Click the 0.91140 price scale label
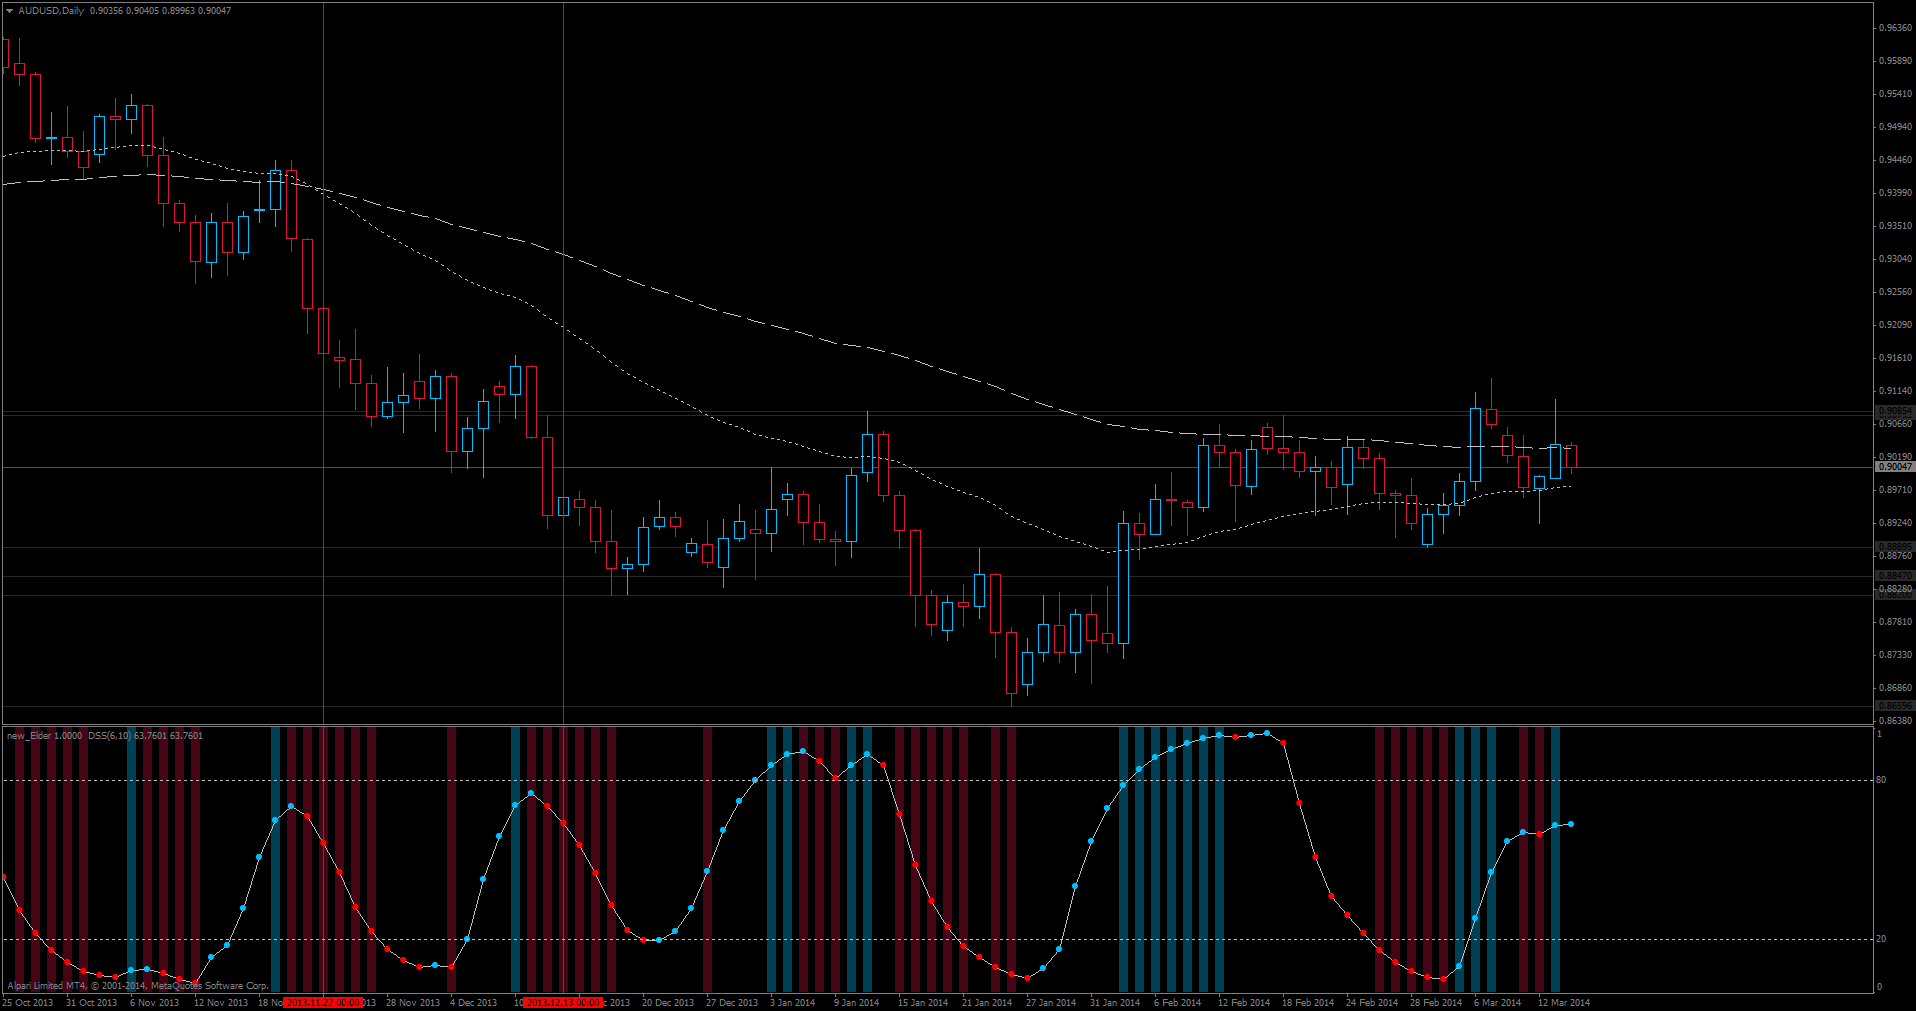Viewport: 1916px width, 1011px height. coord(1895,391)
